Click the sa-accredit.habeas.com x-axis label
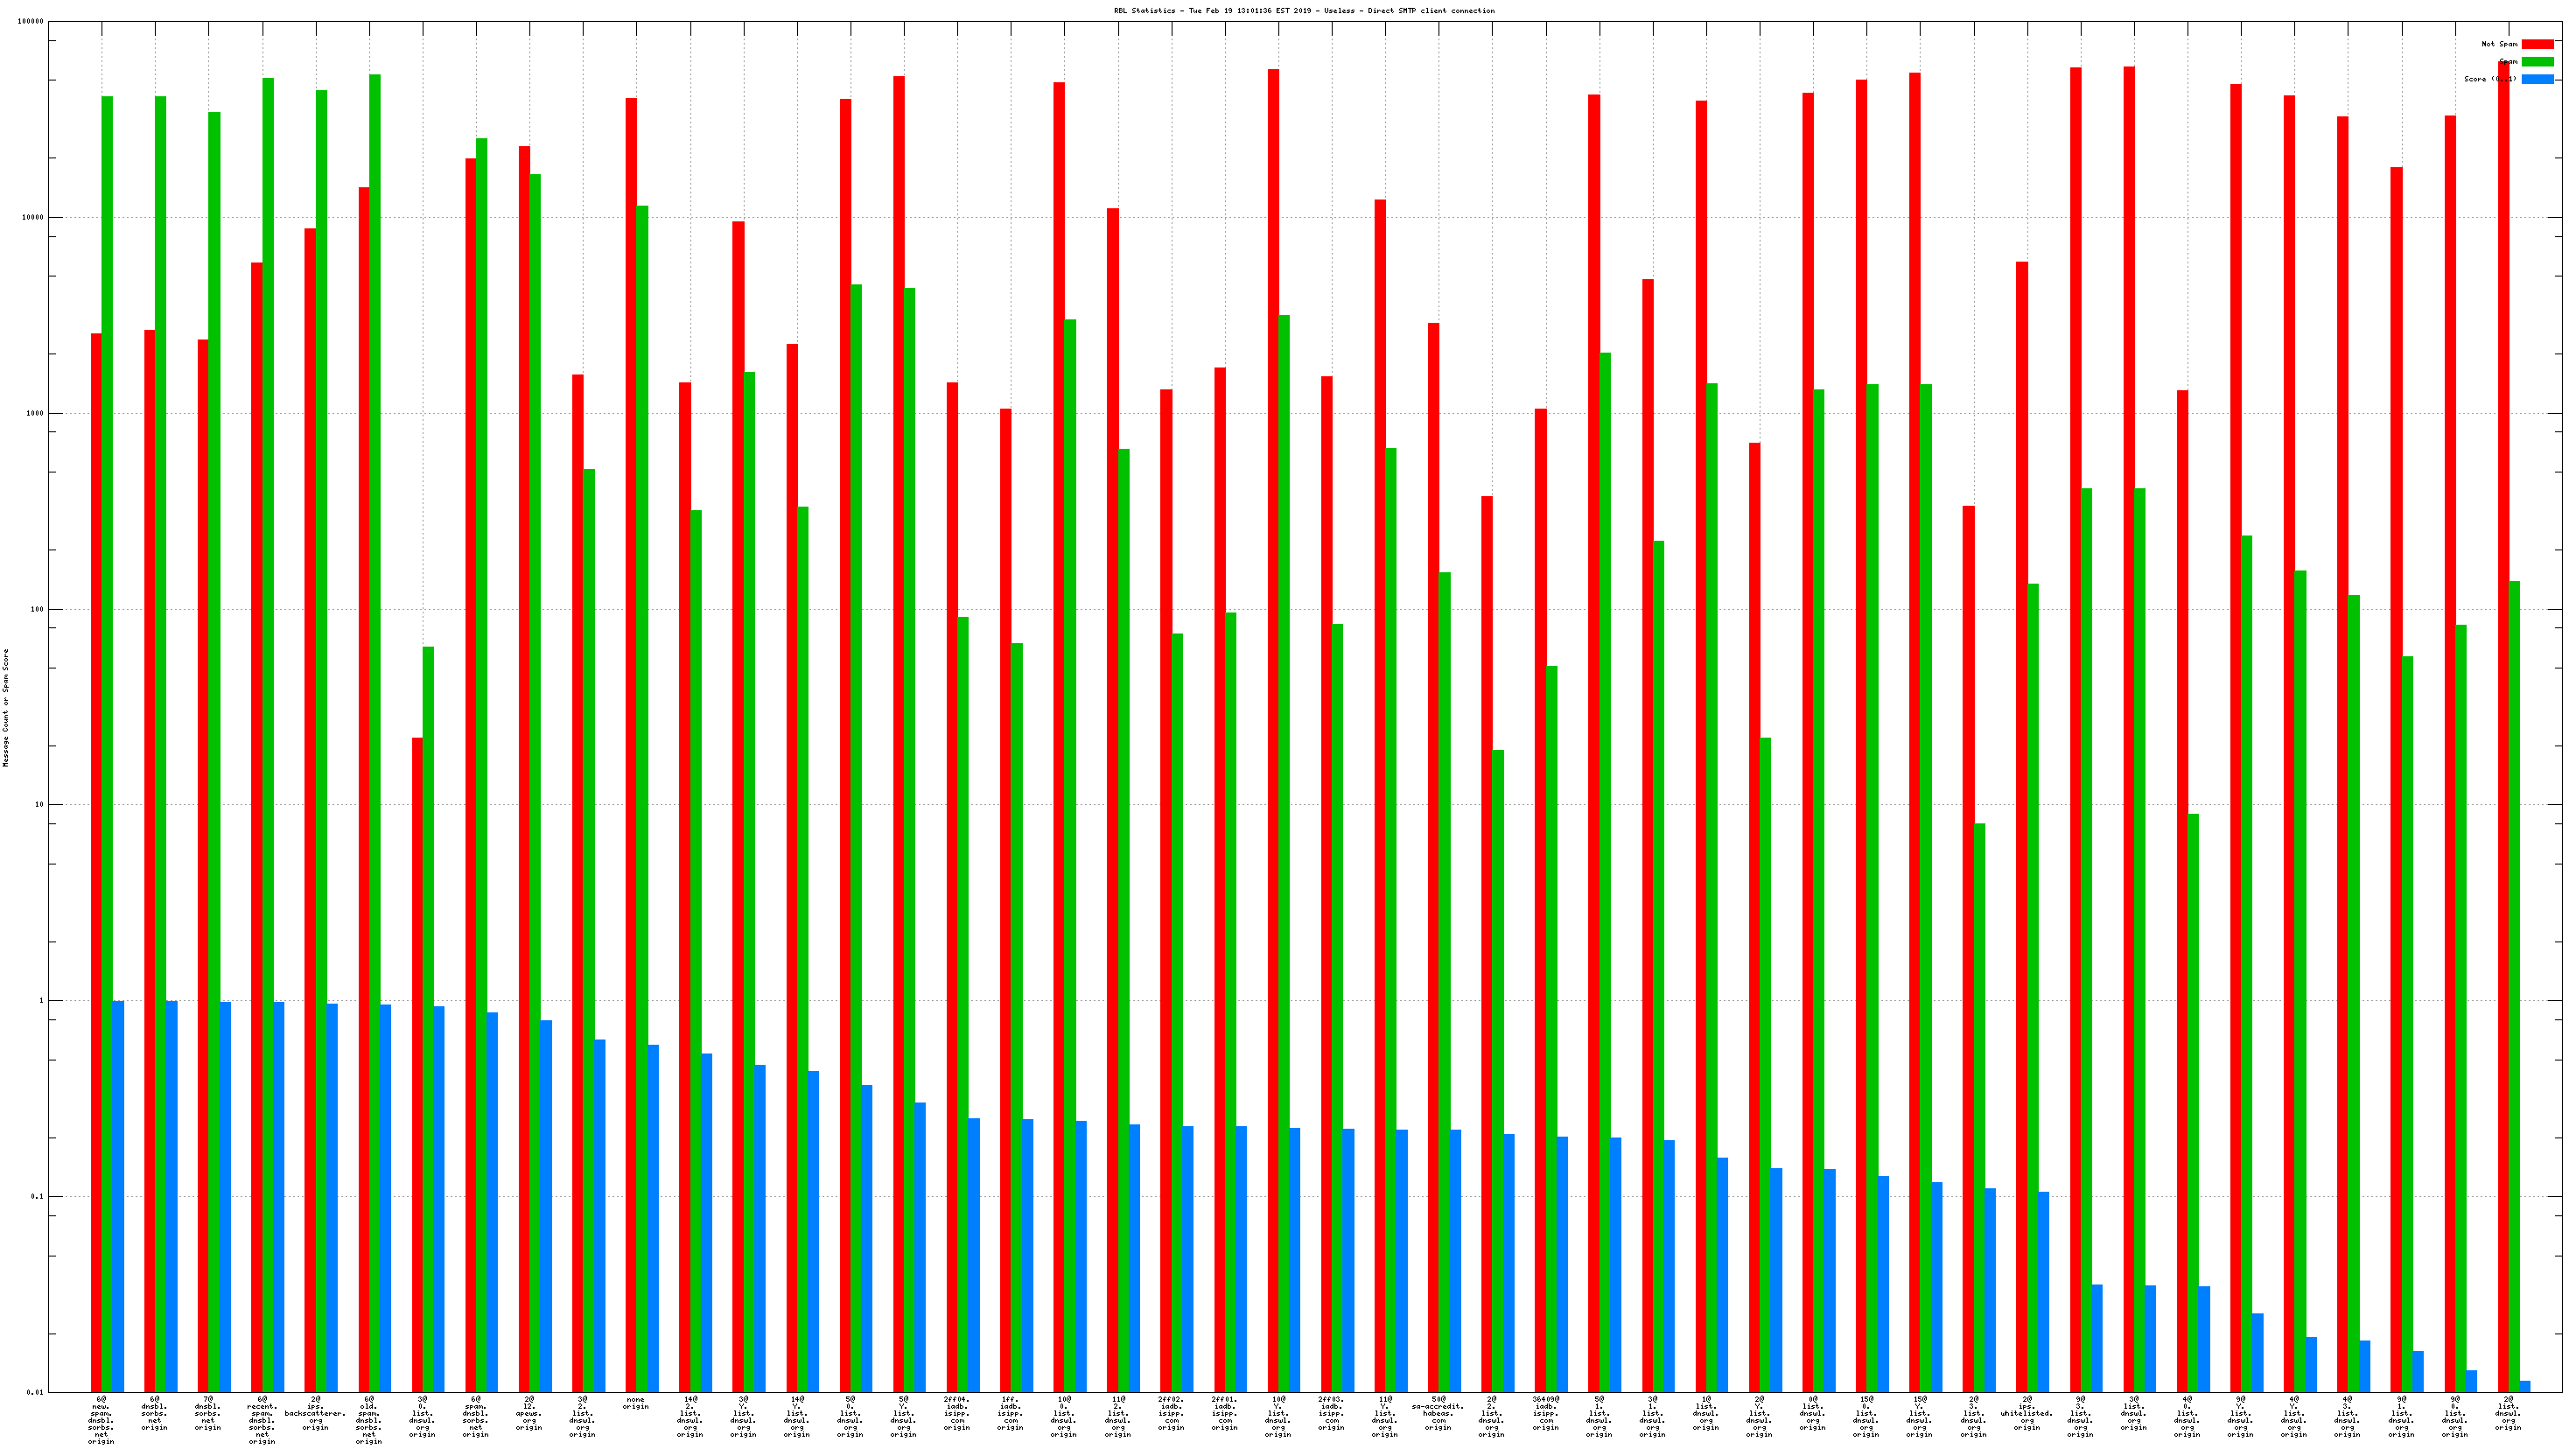Image resolution: width=2576 pixels, height=1449 pixels. (x=1438, y=1413)
